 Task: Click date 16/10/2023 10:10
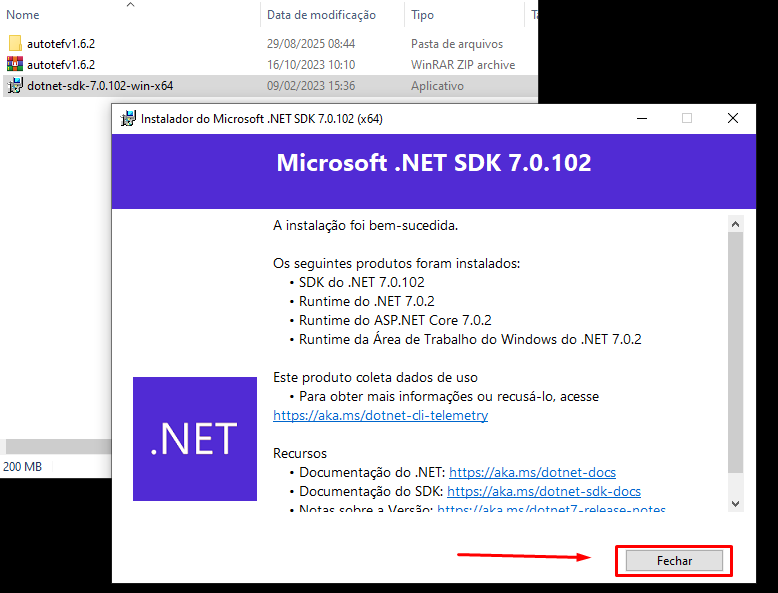click(311, 65)
